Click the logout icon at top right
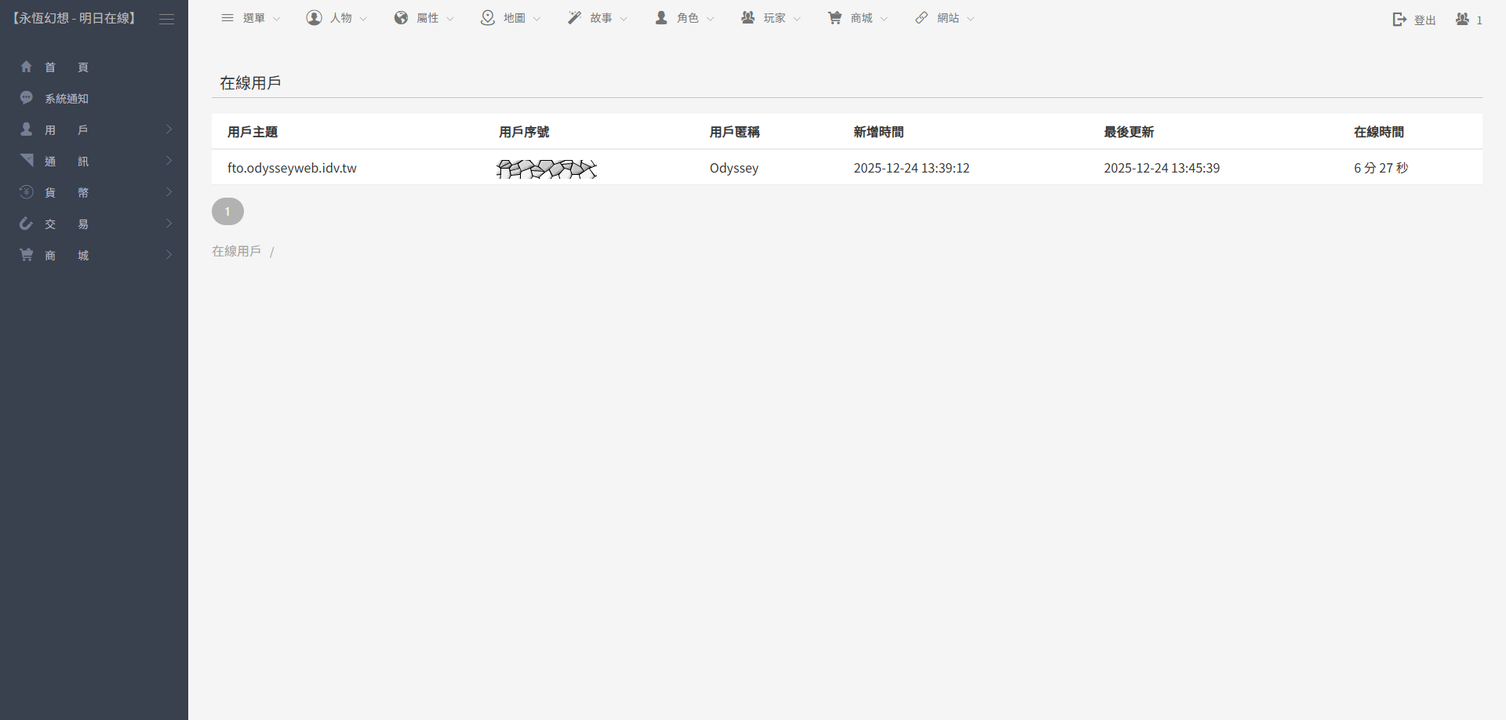This screenshot has width=1506, height=720. pos(1400,19)
